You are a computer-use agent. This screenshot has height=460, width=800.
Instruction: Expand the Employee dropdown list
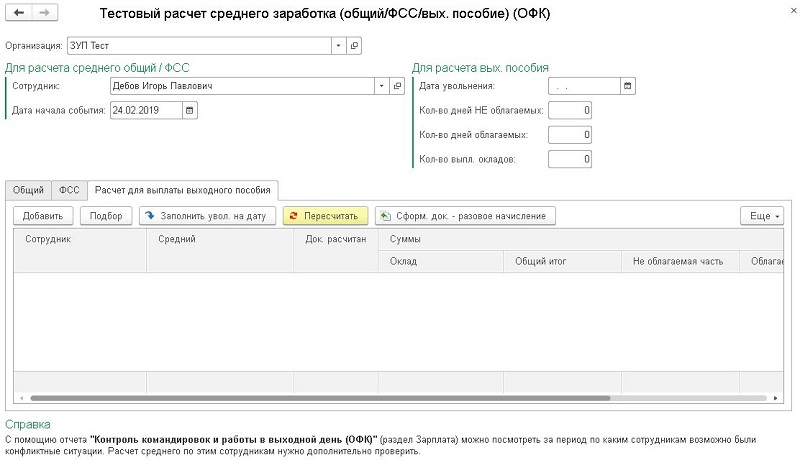[382, 86]
